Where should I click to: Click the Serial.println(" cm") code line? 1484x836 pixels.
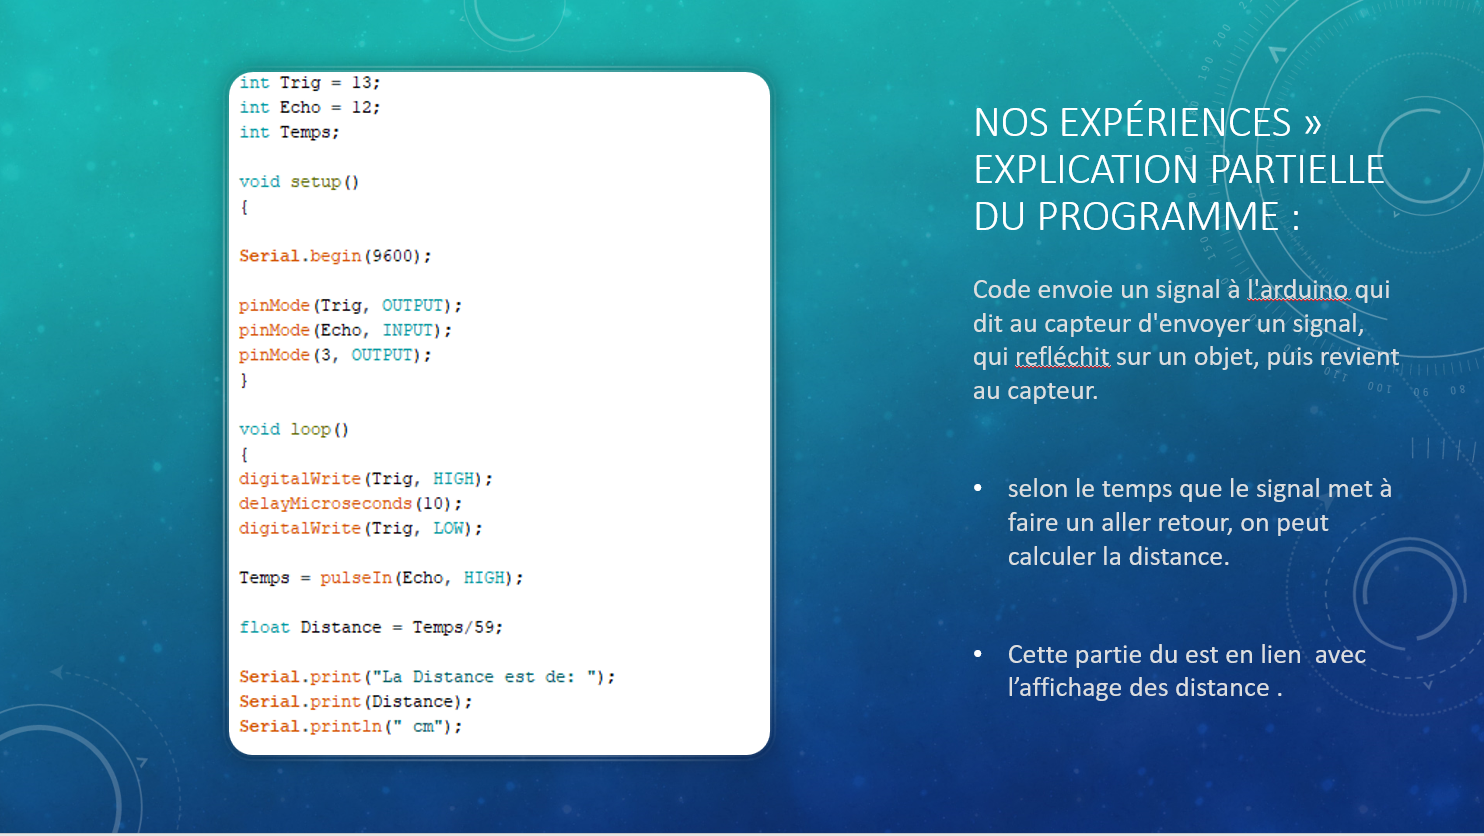tap(350, 727)
